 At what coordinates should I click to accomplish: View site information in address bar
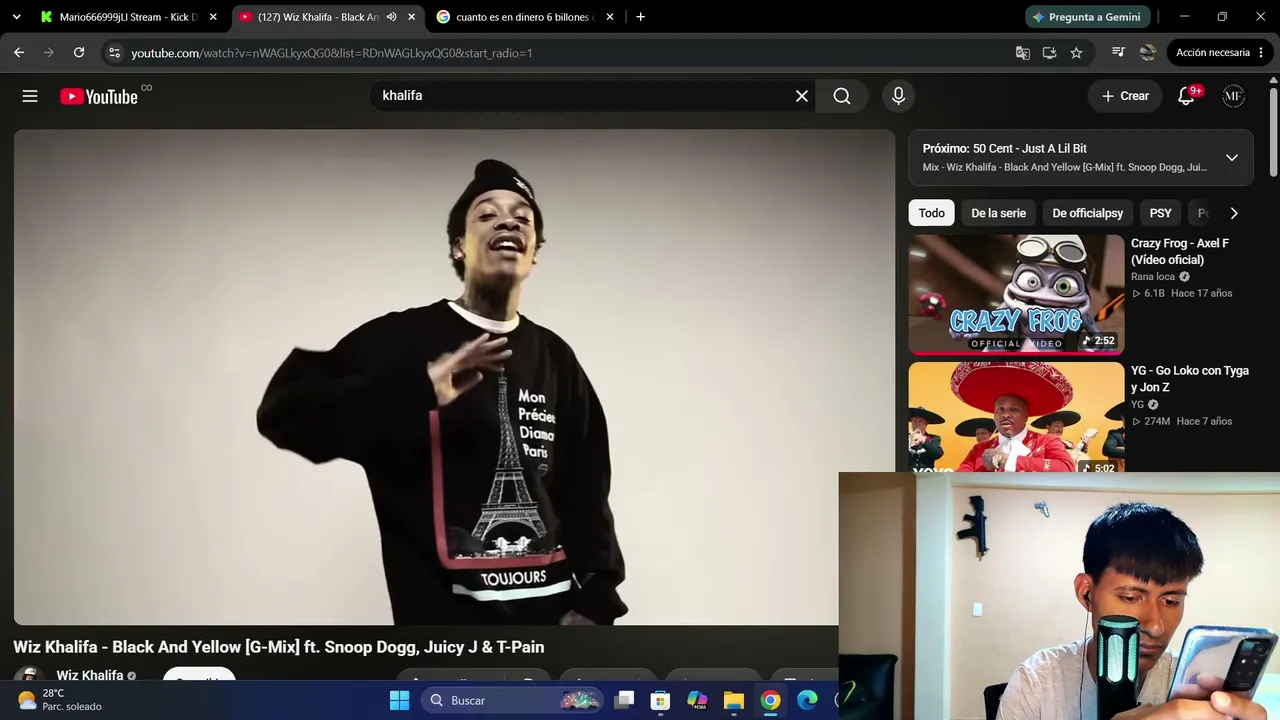click(x=114, y=53)
